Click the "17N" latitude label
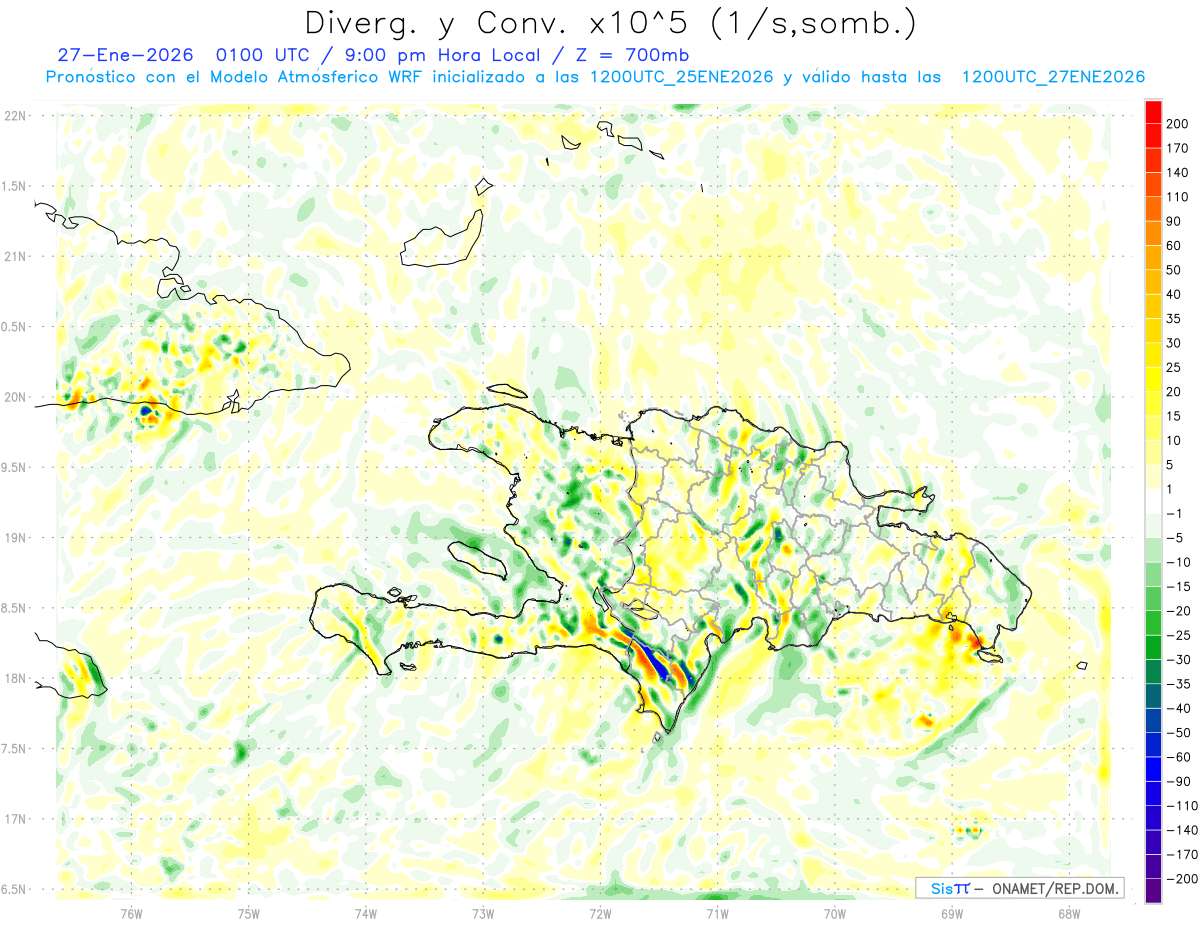 pyautogui.click(x=15, y=818)
